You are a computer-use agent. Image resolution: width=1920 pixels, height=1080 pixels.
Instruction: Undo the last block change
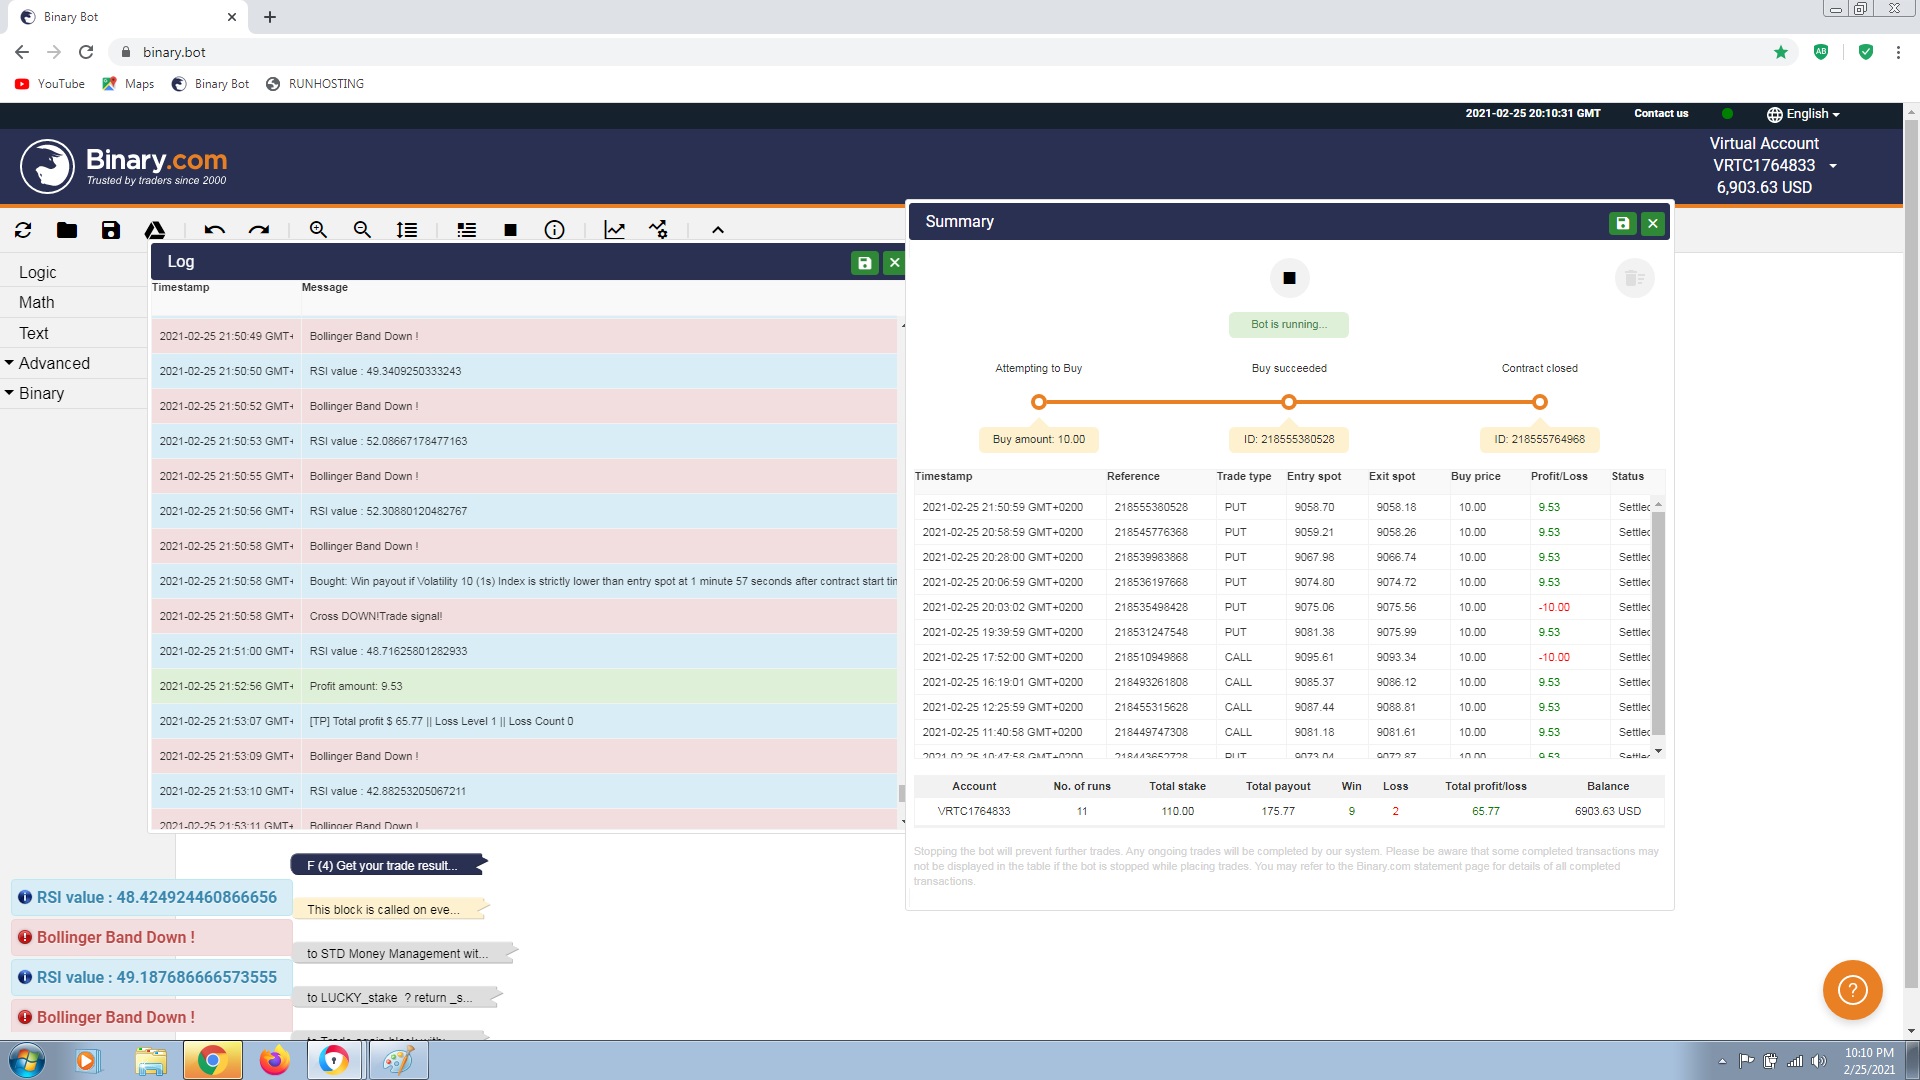click(x=214, y=230)
